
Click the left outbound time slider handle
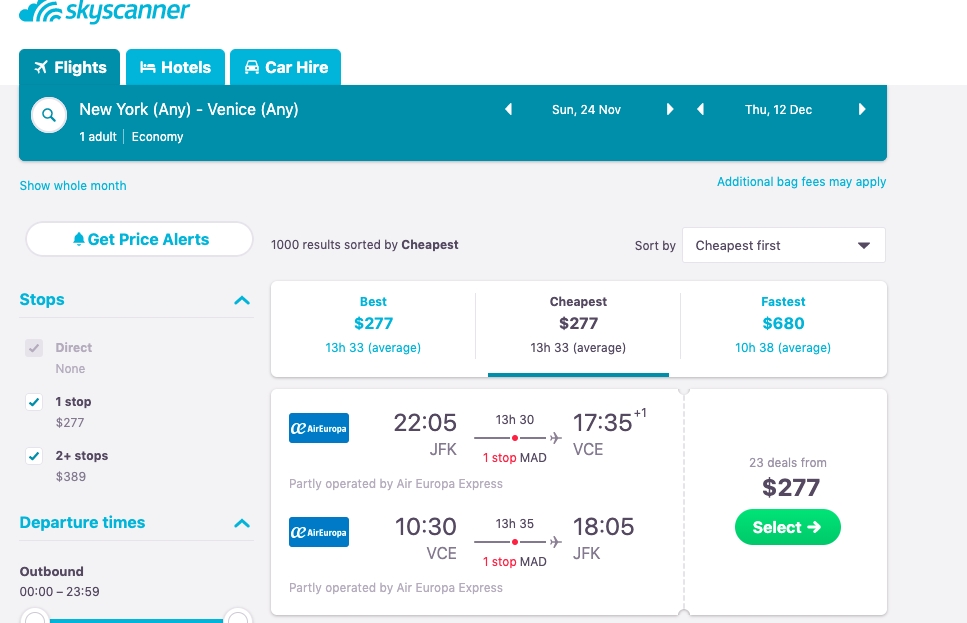(35, 619)
